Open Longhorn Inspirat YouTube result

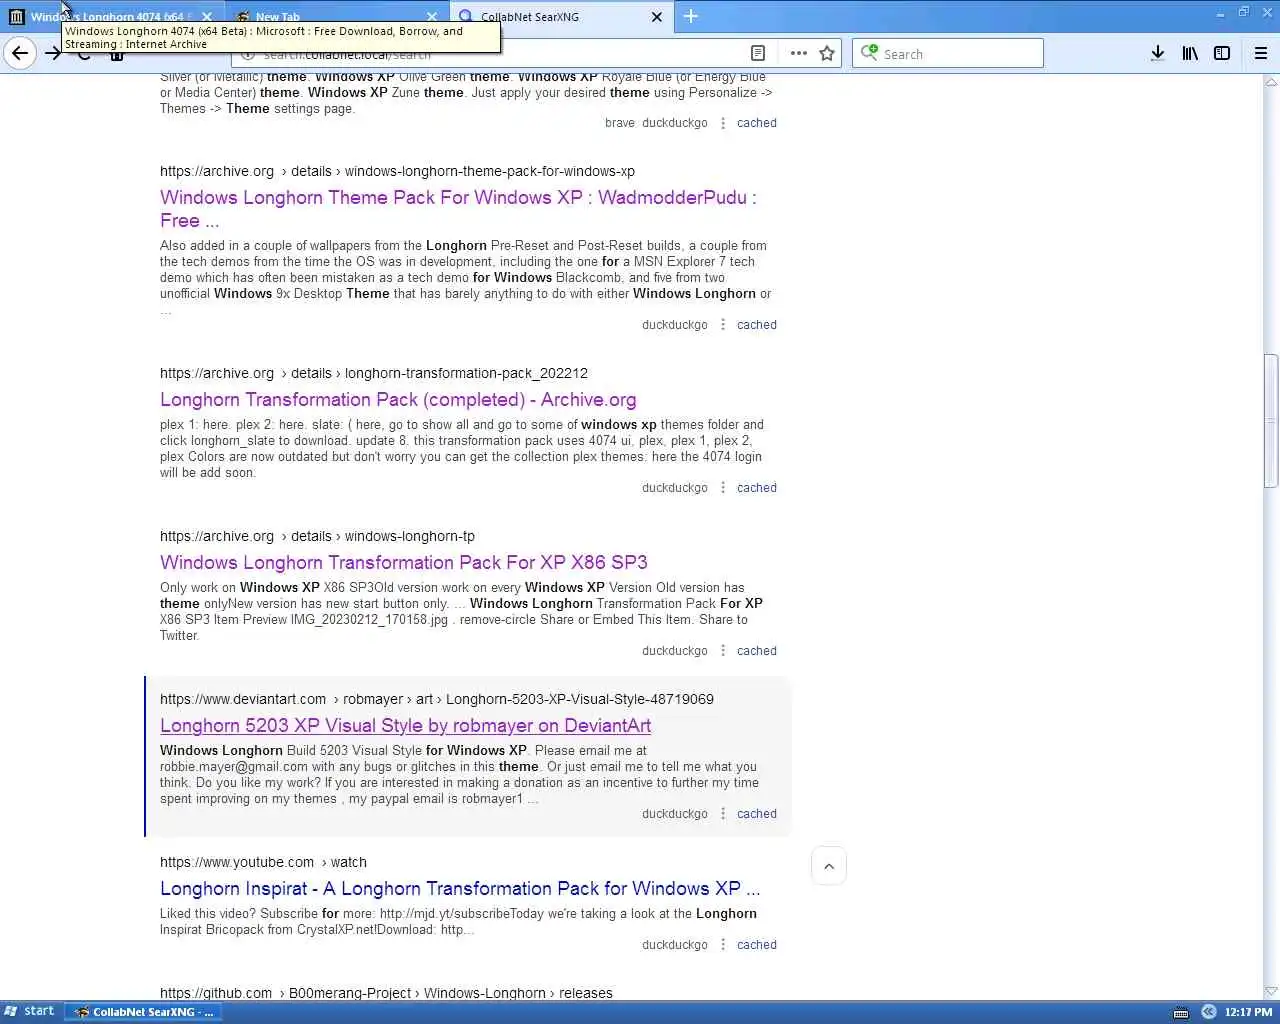[460, 889]
